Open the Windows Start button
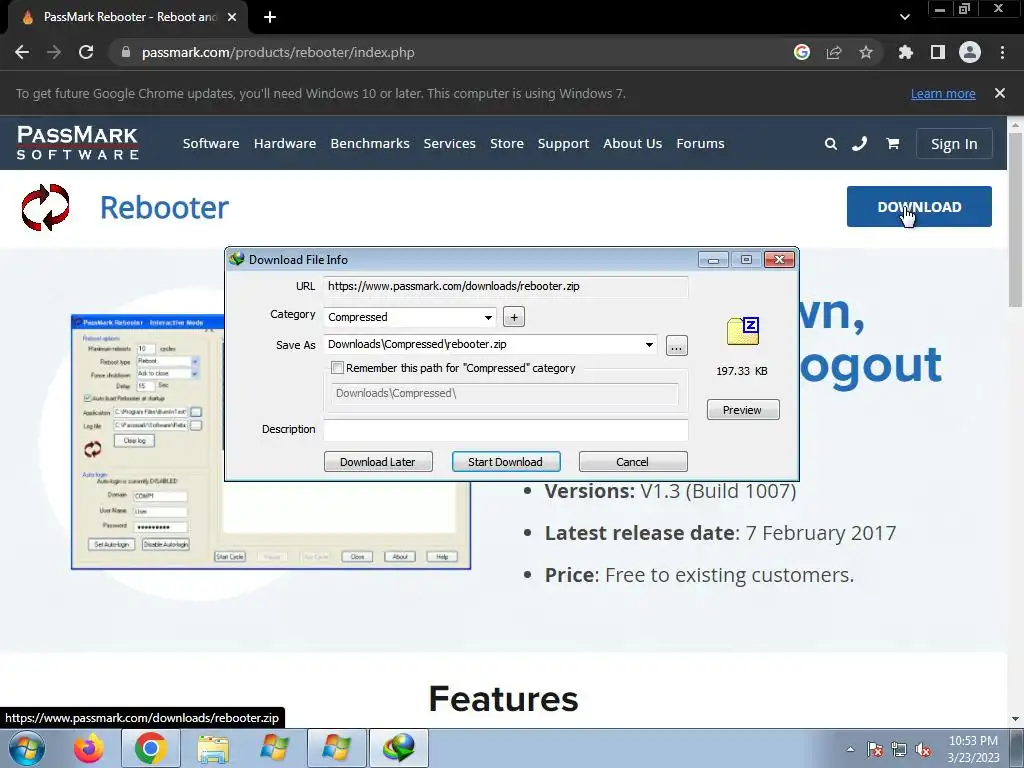Viewport: 1024px width, 768px height. (27, 748)
